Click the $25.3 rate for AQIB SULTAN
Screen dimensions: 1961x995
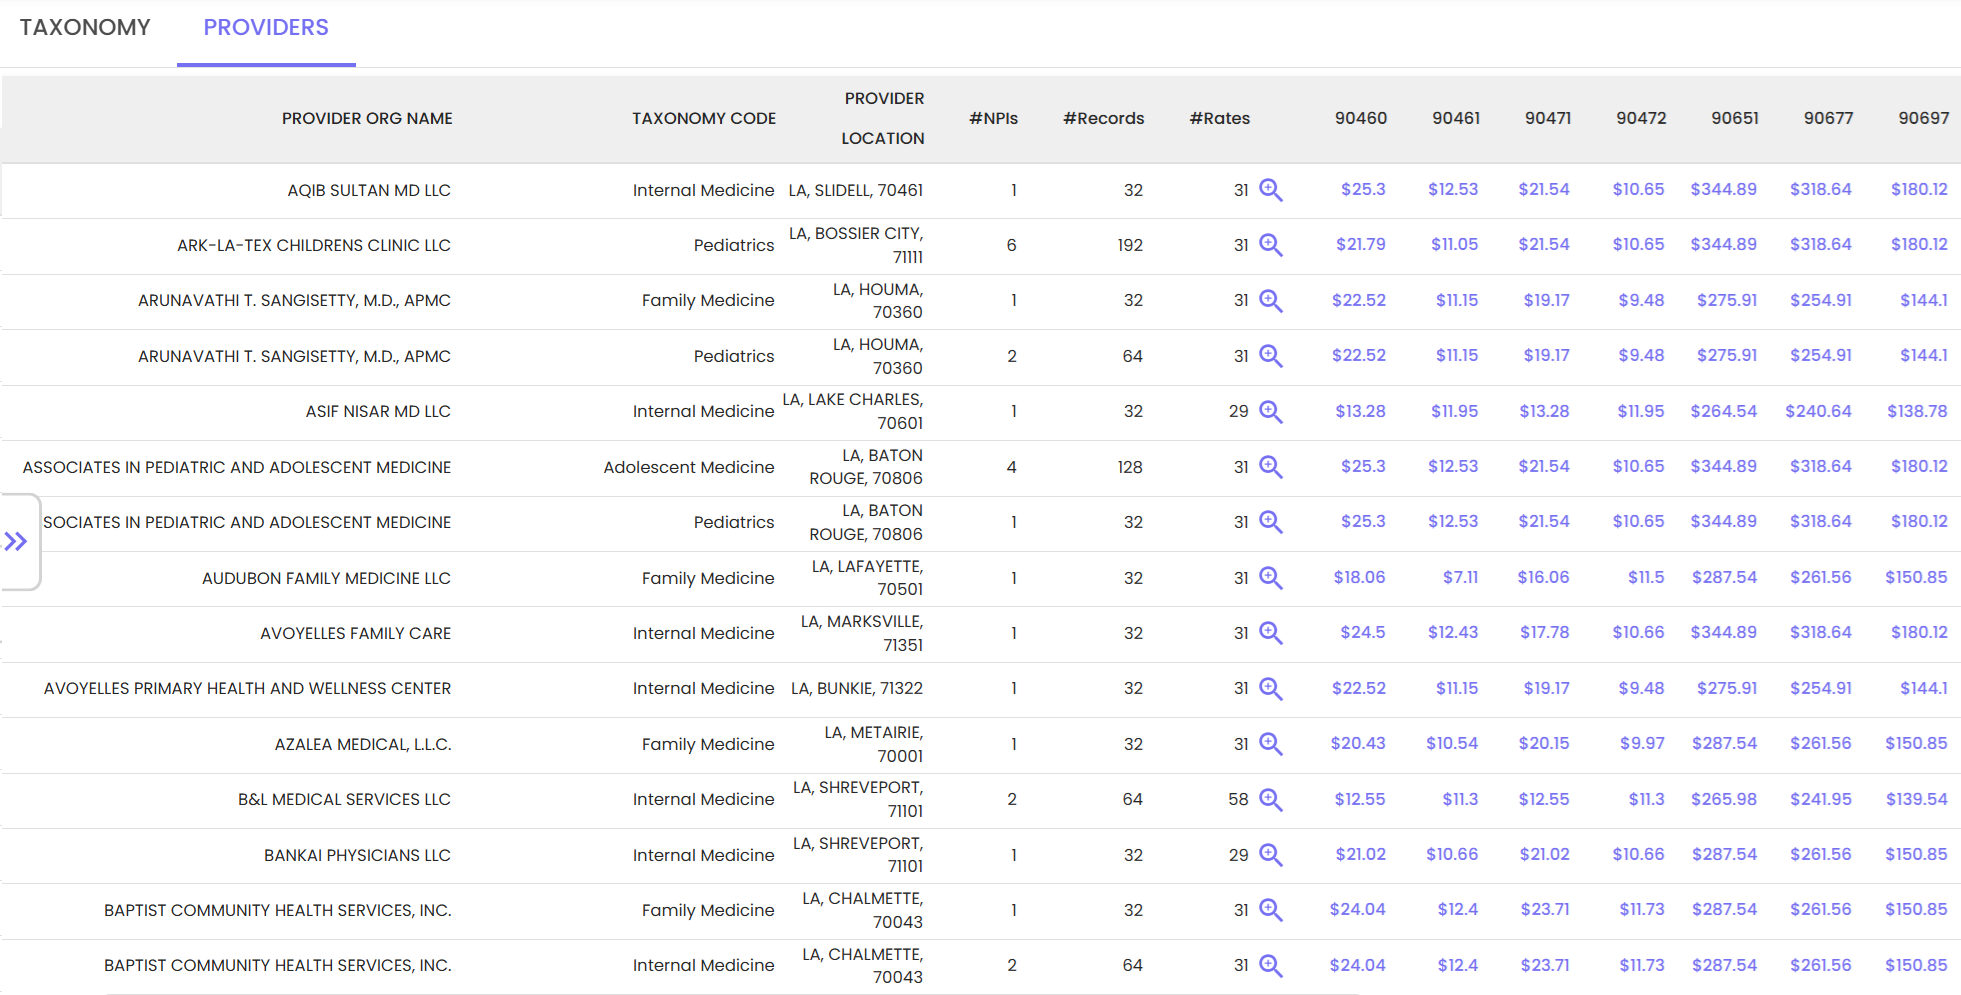coord(1362,190)
